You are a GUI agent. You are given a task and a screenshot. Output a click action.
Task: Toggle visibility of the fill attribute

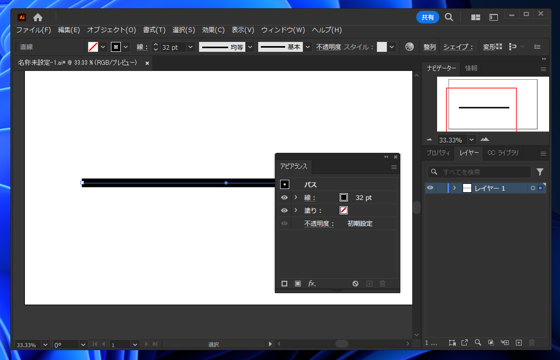coord(284,211)
